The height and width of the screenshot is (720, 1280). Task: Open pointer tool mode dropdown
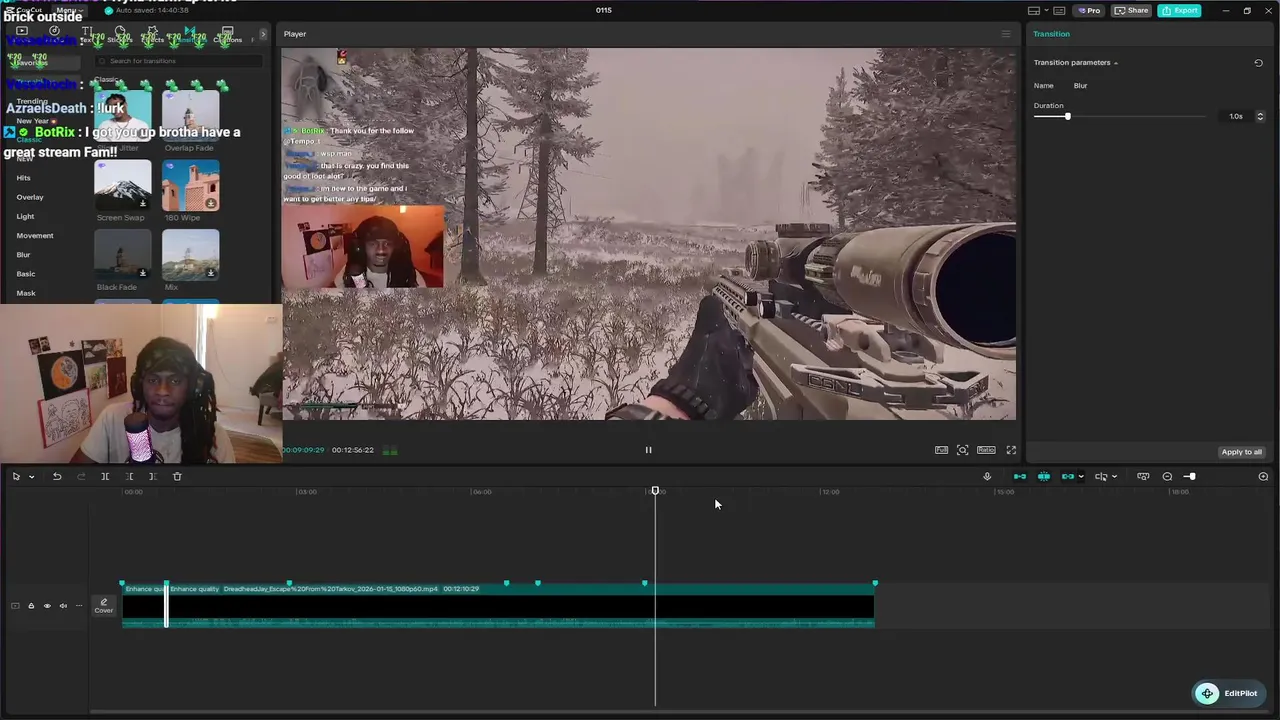click(x=31, y=477)
